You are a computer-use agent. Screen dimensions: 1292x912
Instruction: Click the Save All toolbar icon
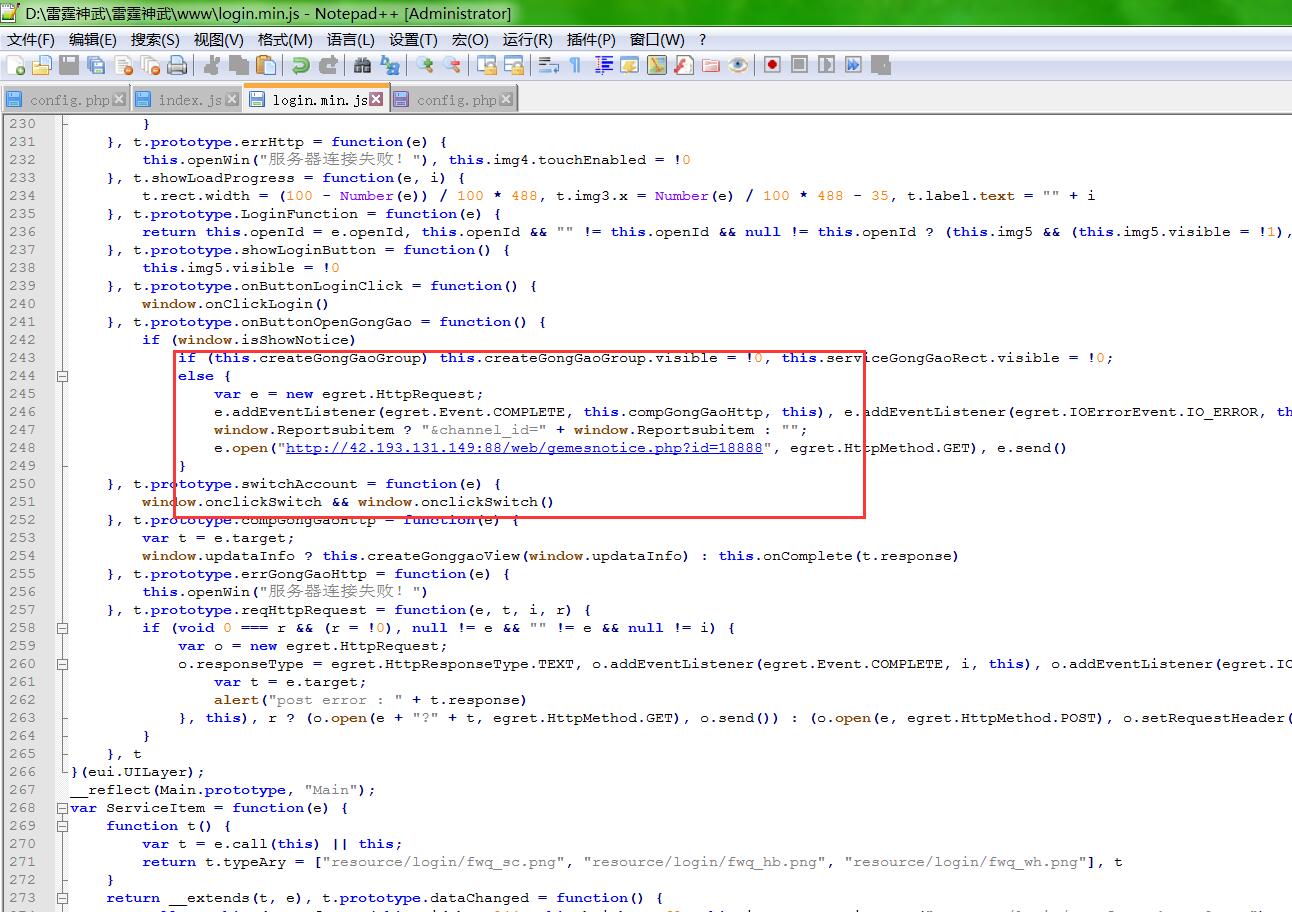click(x=96, y=66)
